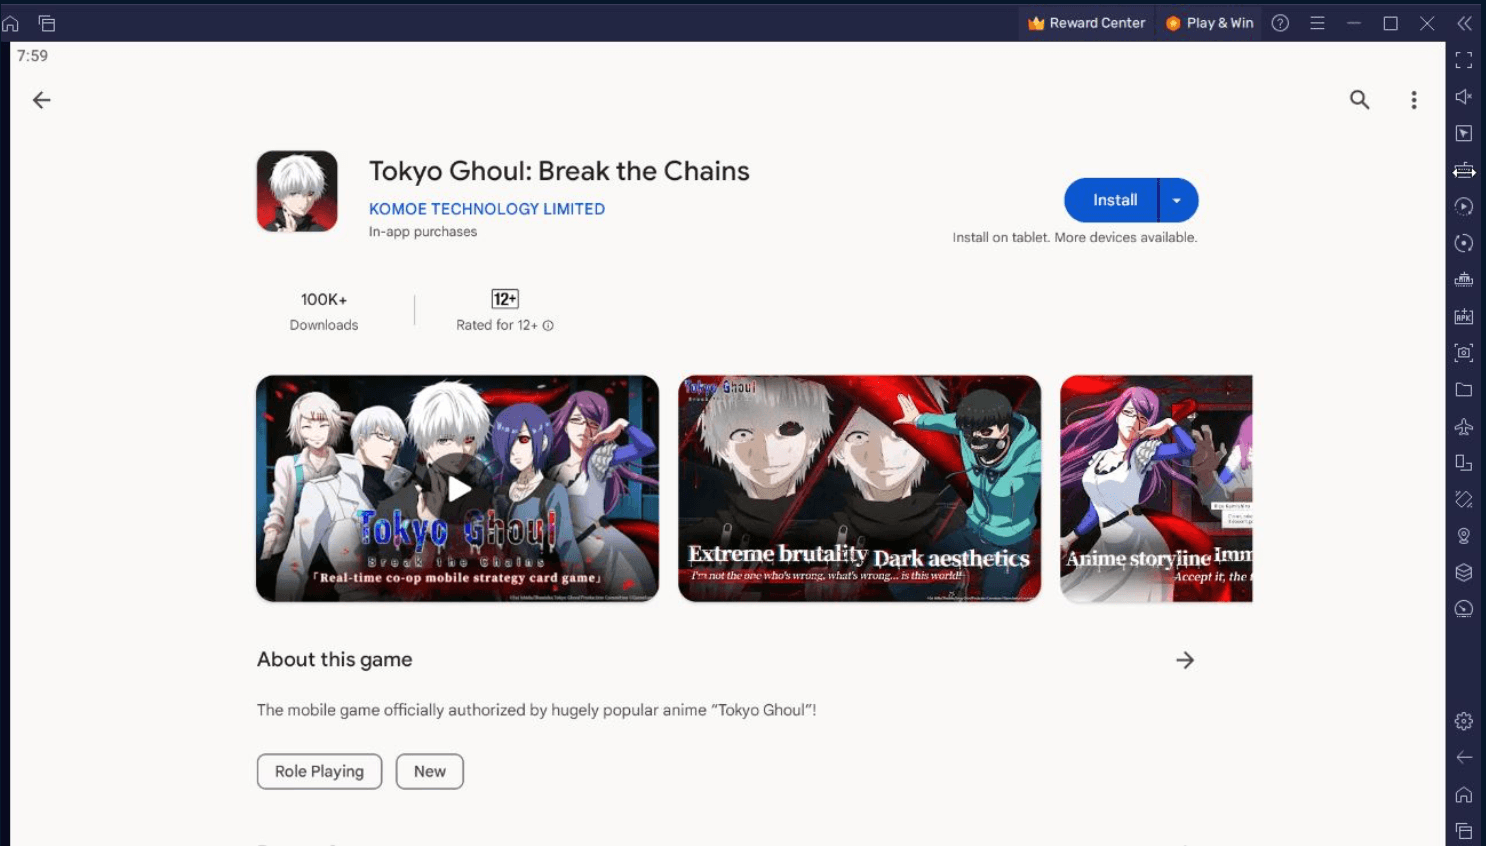Open the multi-window tabs icon in title bar

pyautogui.click(x=47, y=23)
